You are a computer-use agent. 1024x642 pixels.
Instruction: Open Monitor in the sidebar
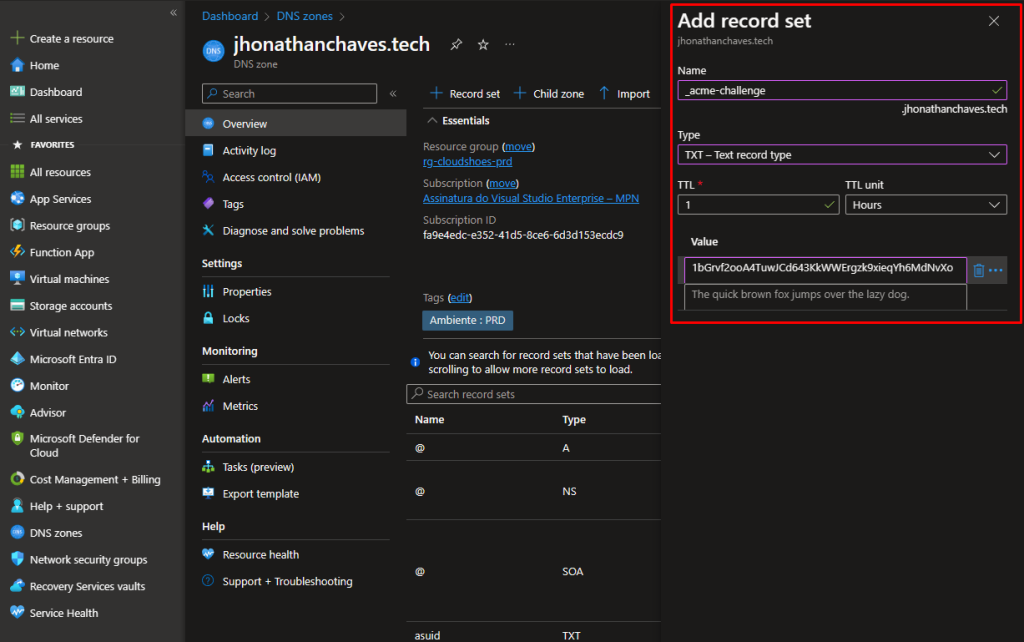[49, 387]
